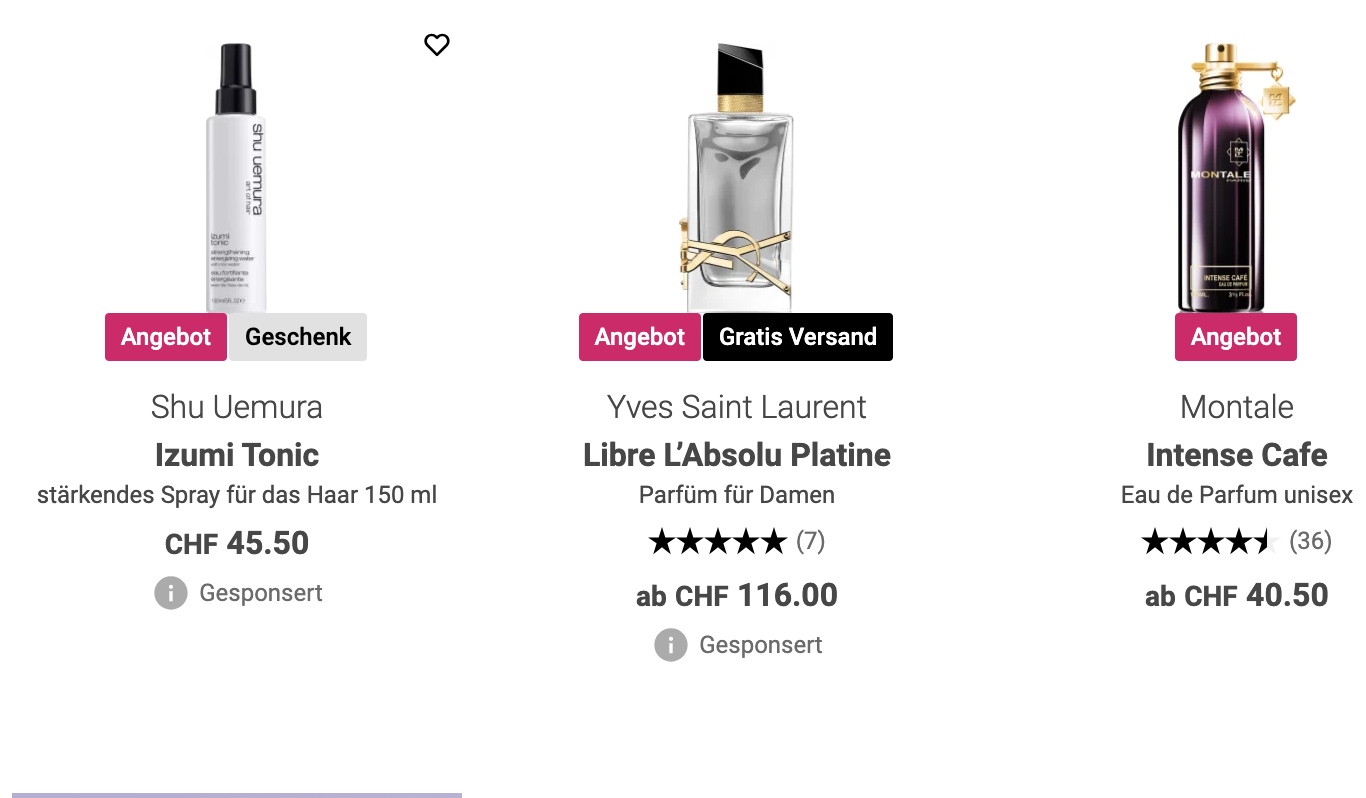Click star rating with 7 reviews
This screenshot has height=798, width=1366.
[718, 542]
